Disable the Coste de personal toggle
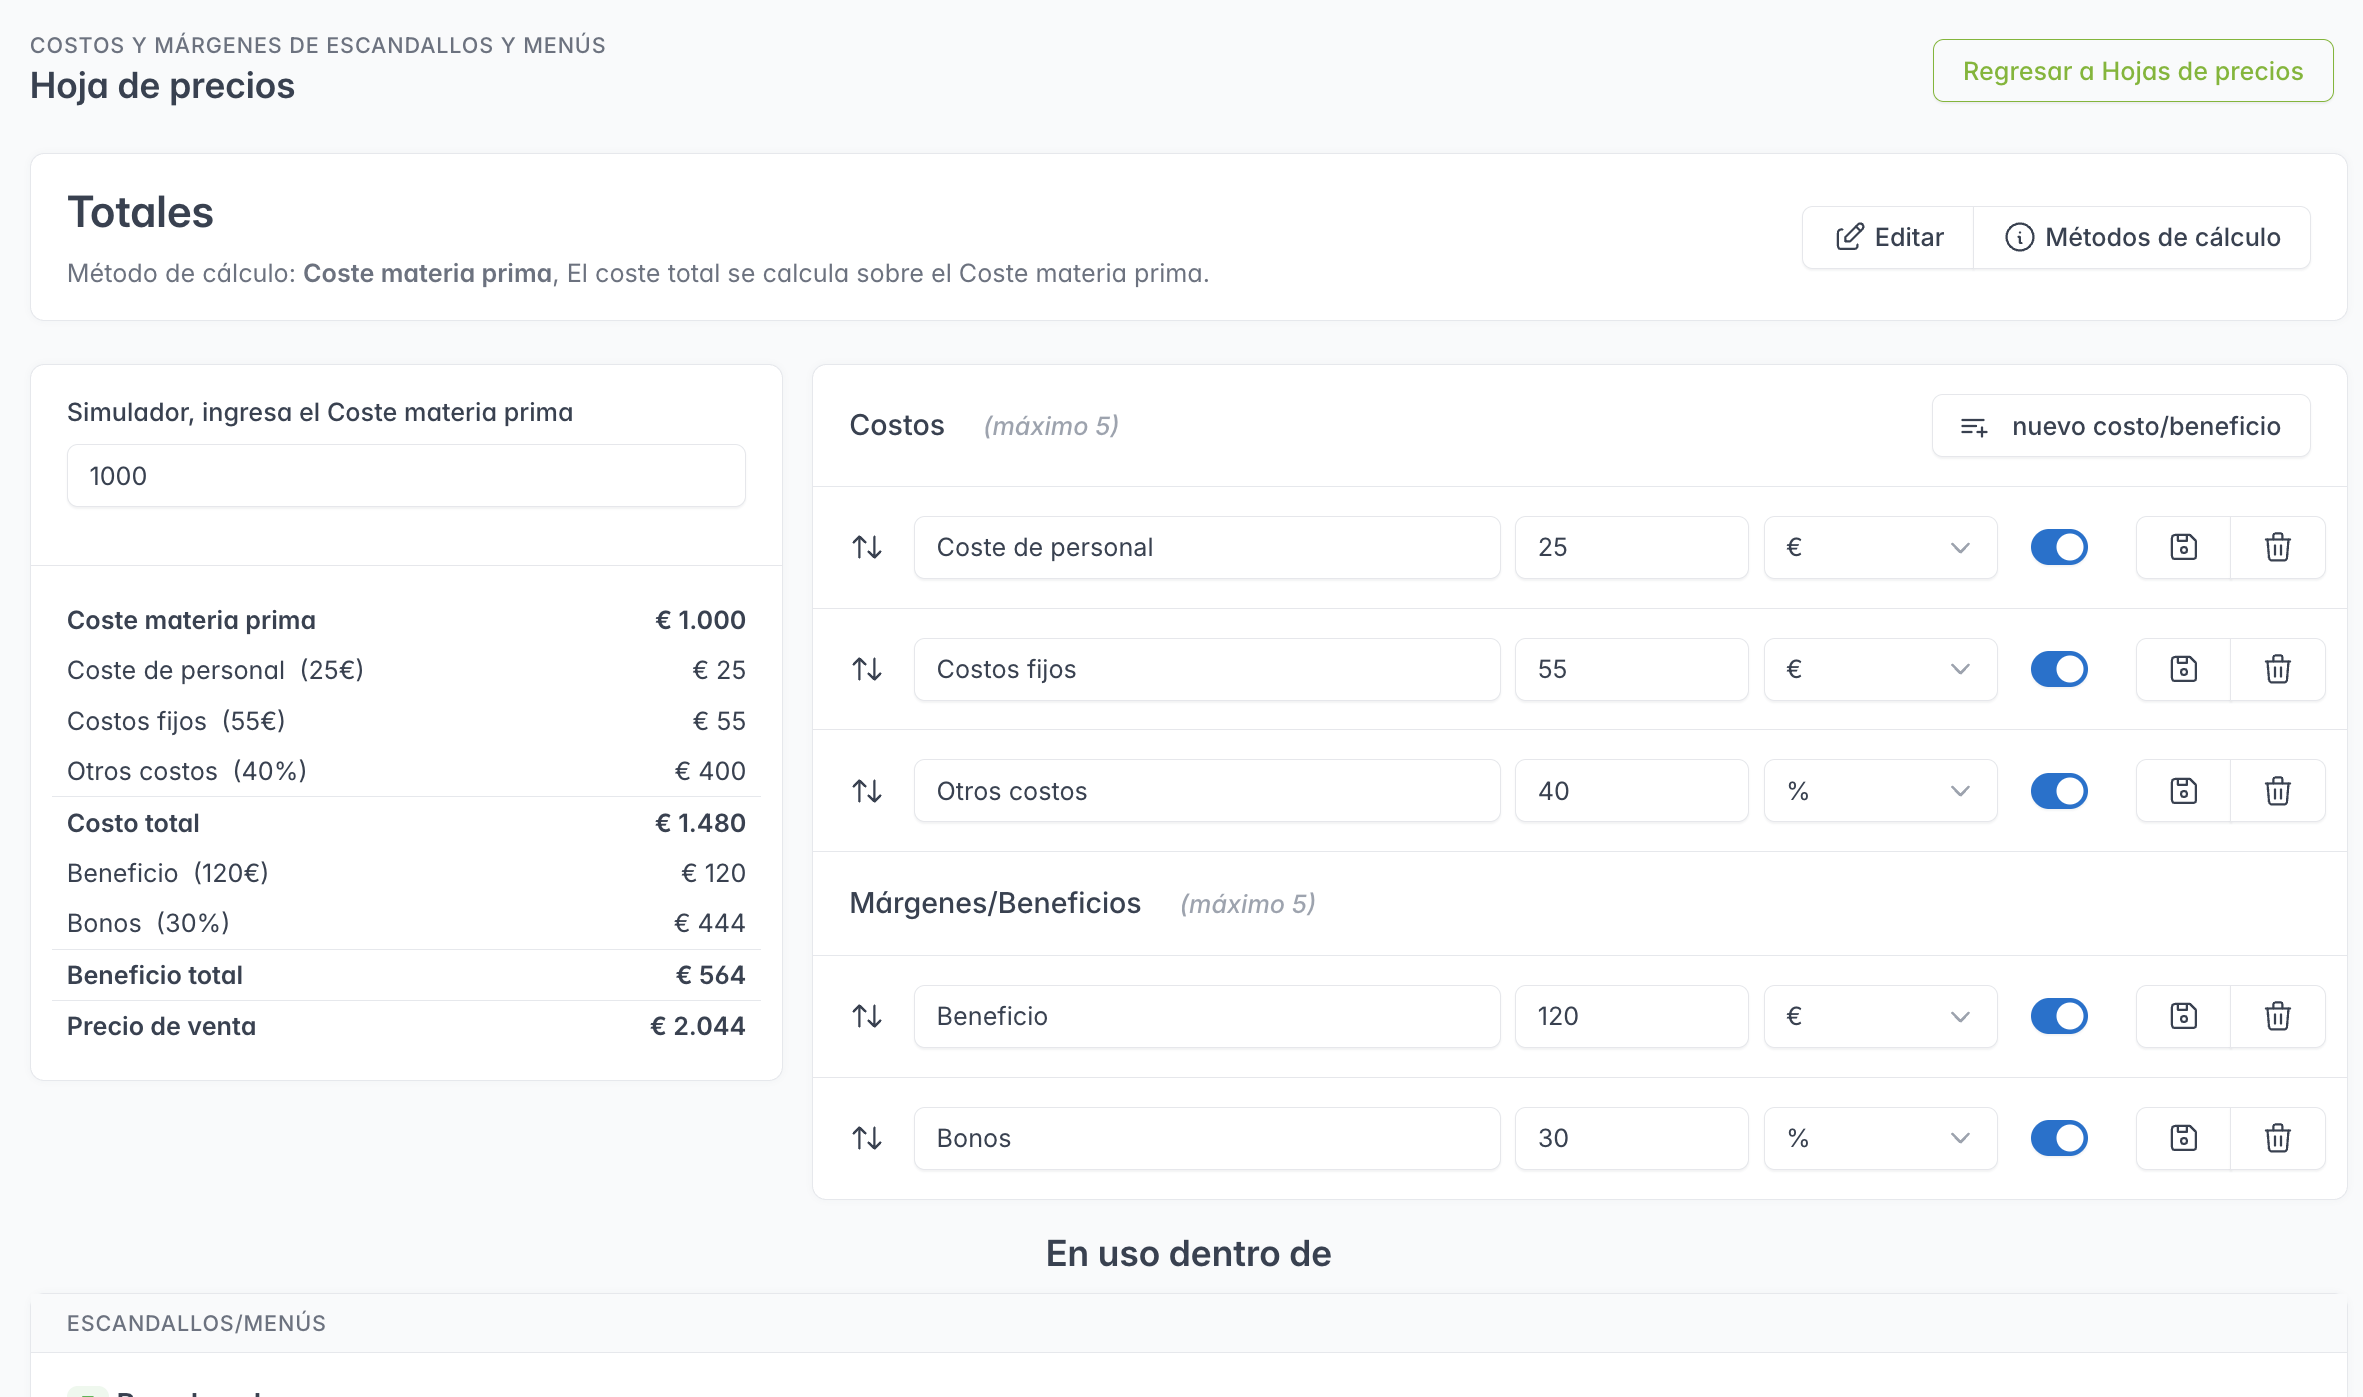The width and height of the screenshot is (2363, 1397). [2058, 547]
